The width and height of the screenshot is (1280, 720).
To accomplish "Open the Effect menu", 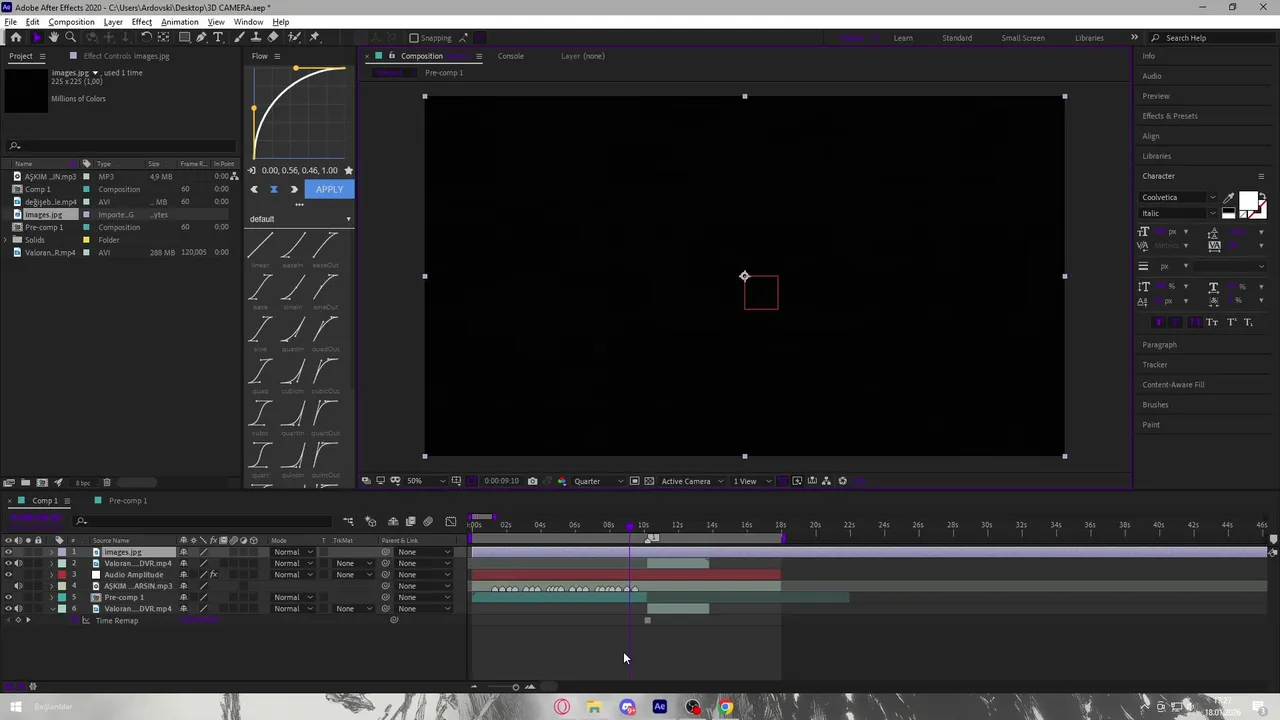I will [141, 22].
